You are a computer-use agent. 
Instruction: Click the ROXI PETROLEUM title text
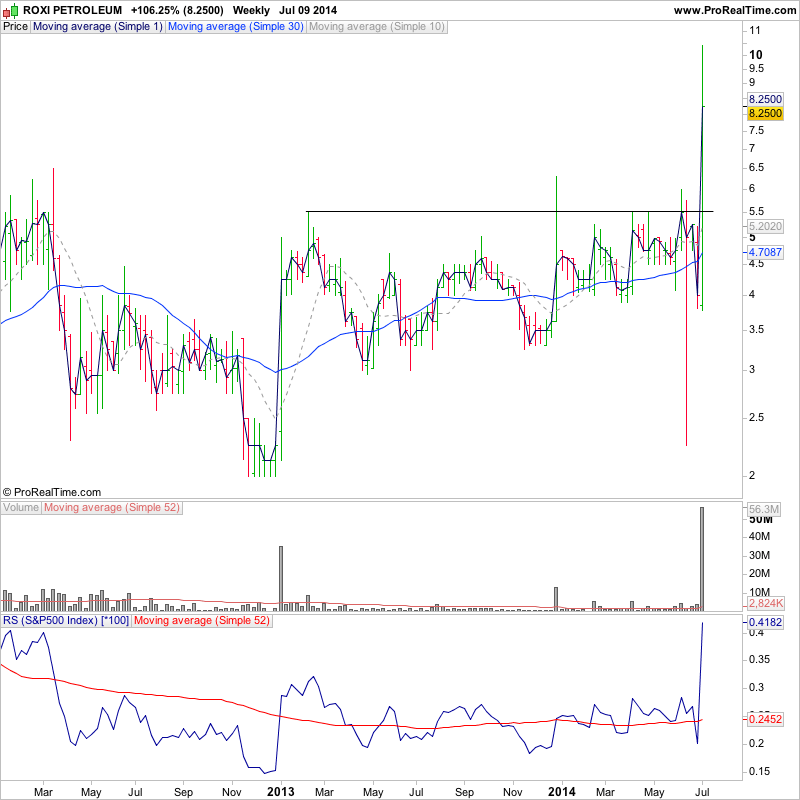point(72,10)
